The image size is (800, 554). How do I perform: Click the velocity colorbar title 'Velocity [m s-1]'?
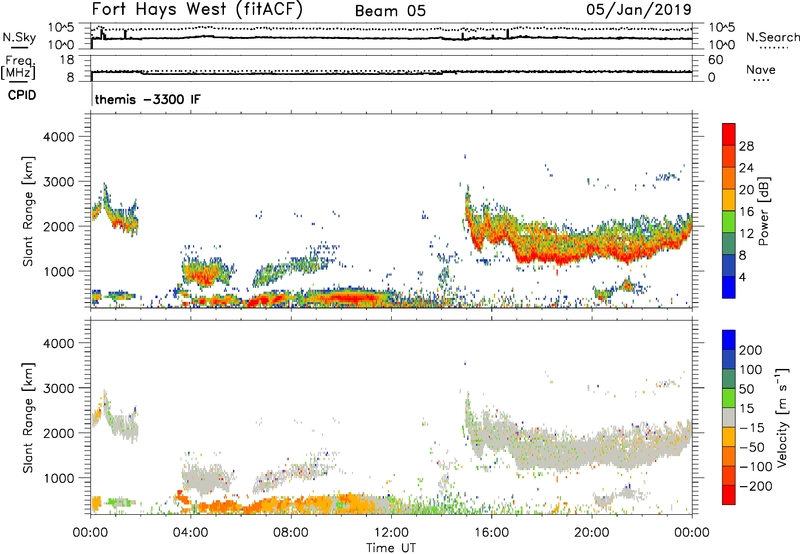click(x=781, y=417)
